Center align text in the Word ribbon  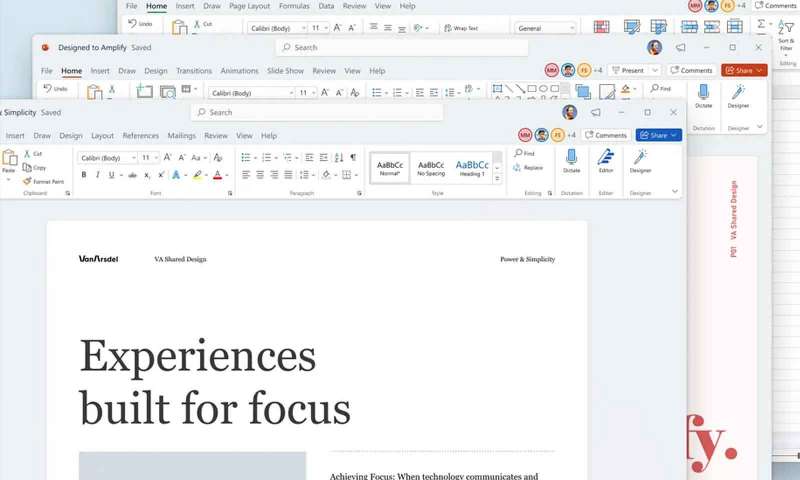[260, 175]
